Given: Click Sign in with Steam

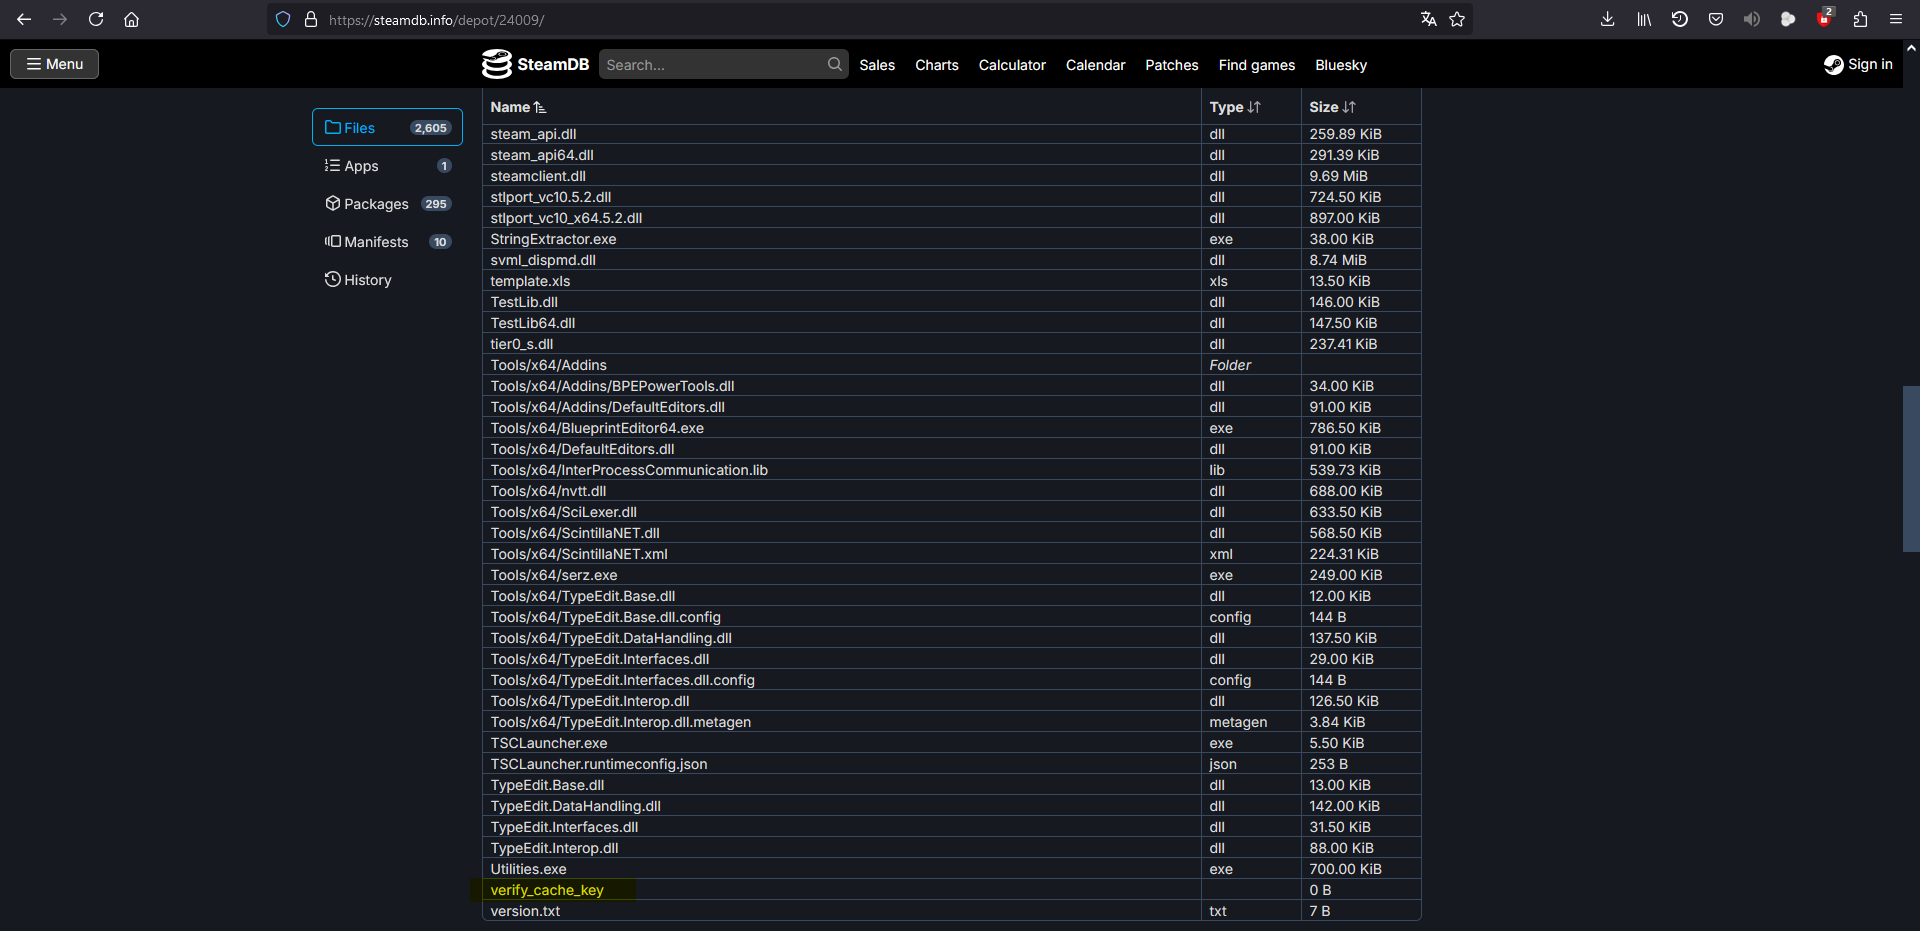Looking at the screenshot, I should click(x=1858, y=64).
